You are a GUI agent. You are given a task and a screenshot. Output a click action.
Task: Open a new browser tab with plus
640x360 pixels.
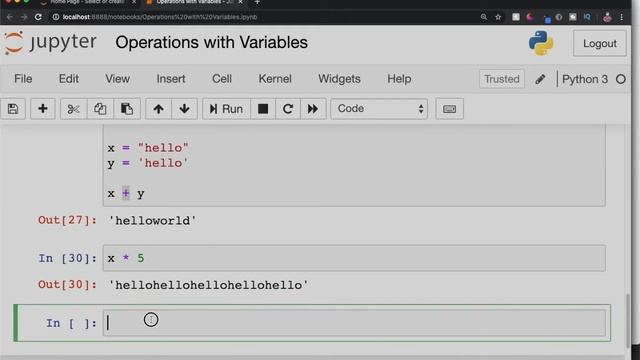(x=257, y=2)
